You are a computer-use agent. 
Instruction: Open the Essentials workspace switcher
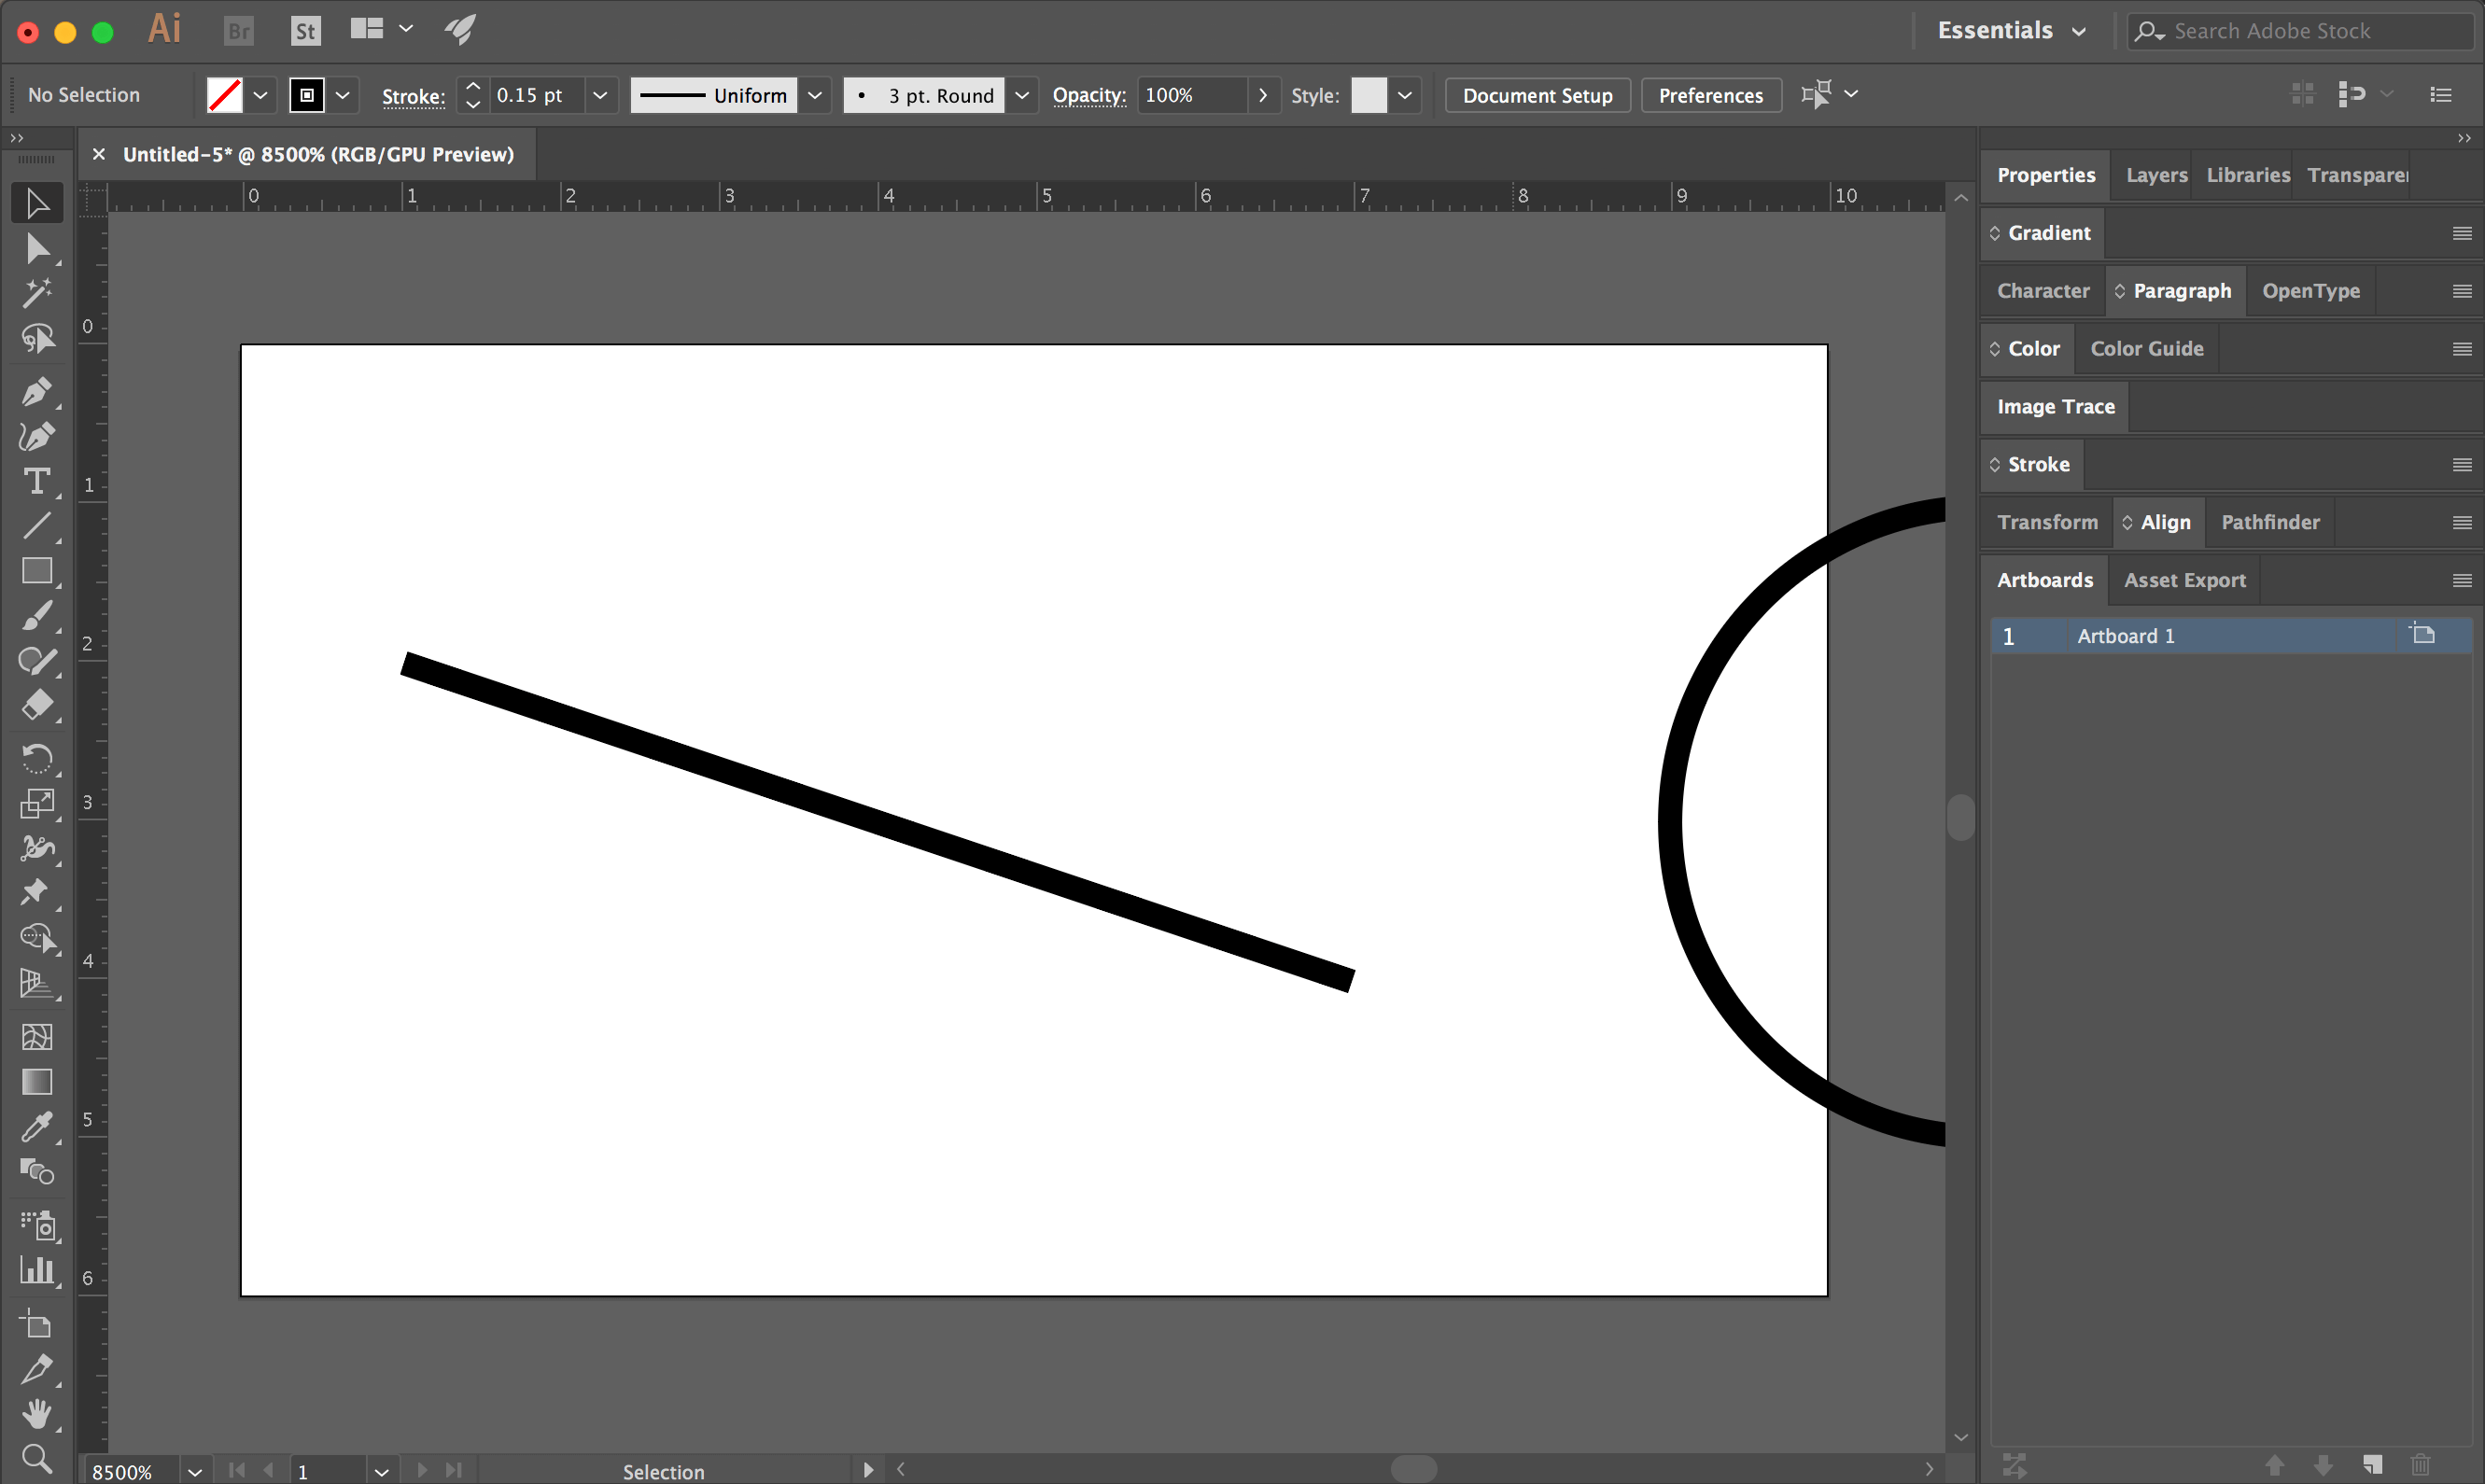[2012, 30]
